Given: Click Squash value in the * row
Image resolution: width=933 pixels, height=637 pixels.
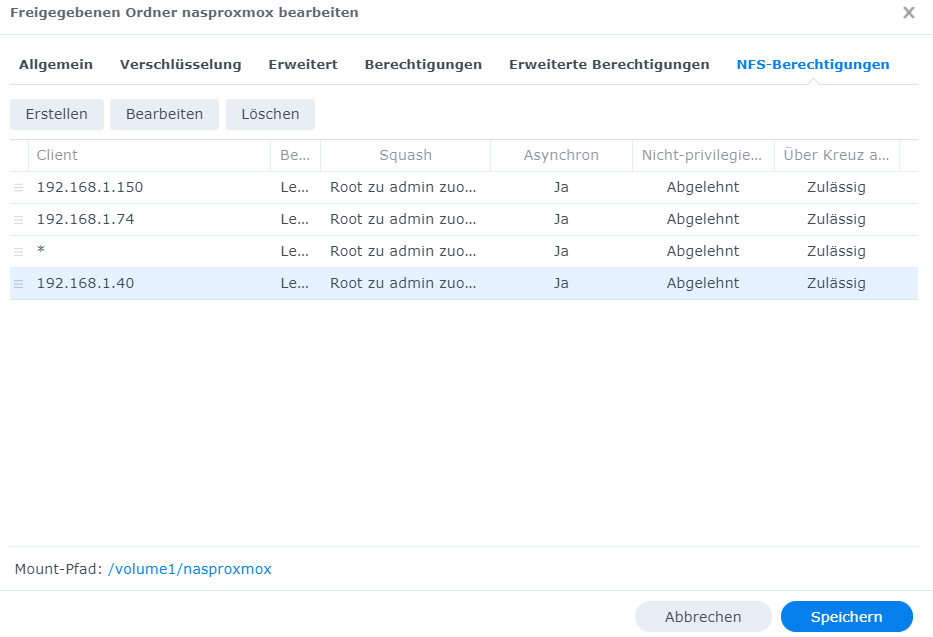Looking at the screenshot, I should click(x=403, y=252).
